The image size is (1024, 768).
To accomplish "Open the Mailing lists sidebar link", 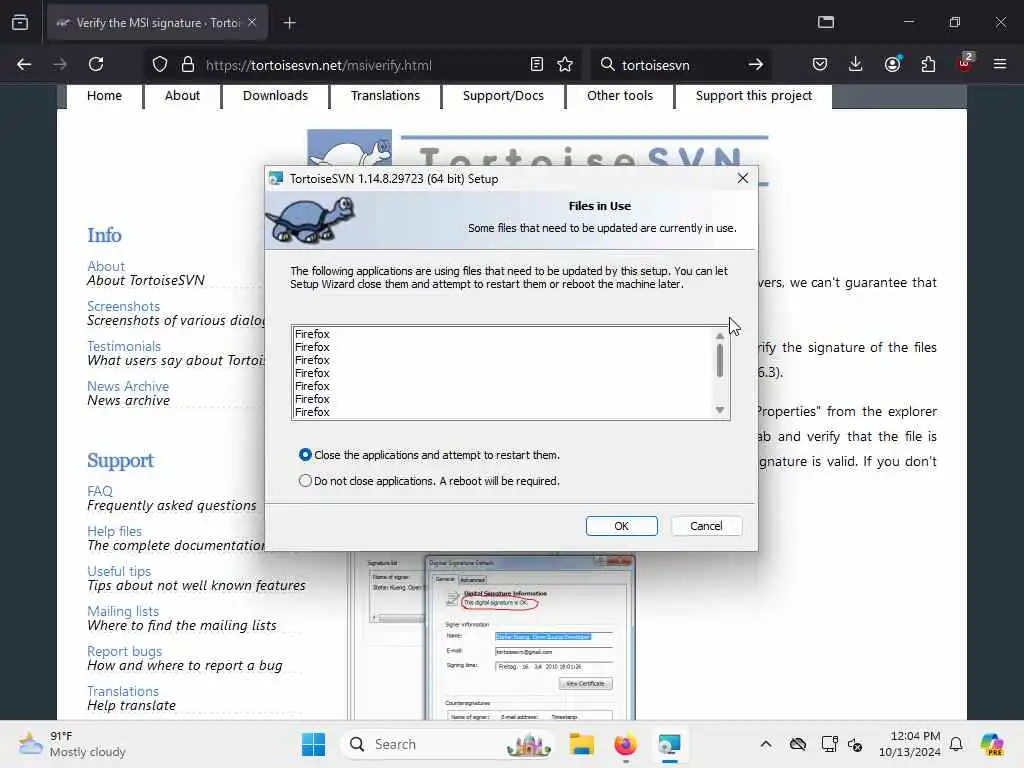I will pyautogui.click(x=123, y=611).
